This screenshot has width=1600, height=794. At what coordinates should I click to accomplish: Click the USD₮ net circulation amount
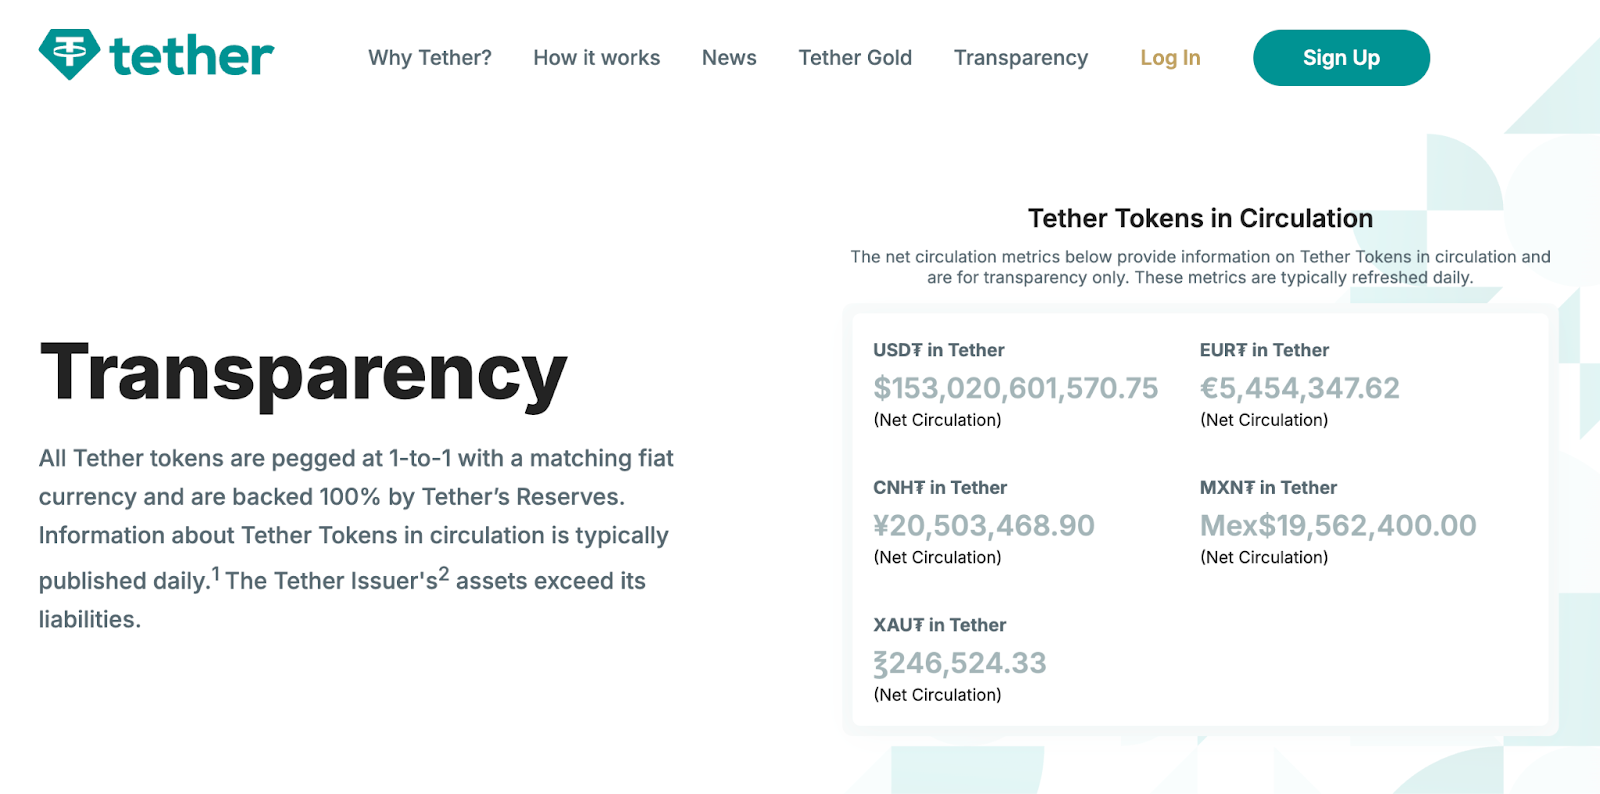click(1015, 388)
